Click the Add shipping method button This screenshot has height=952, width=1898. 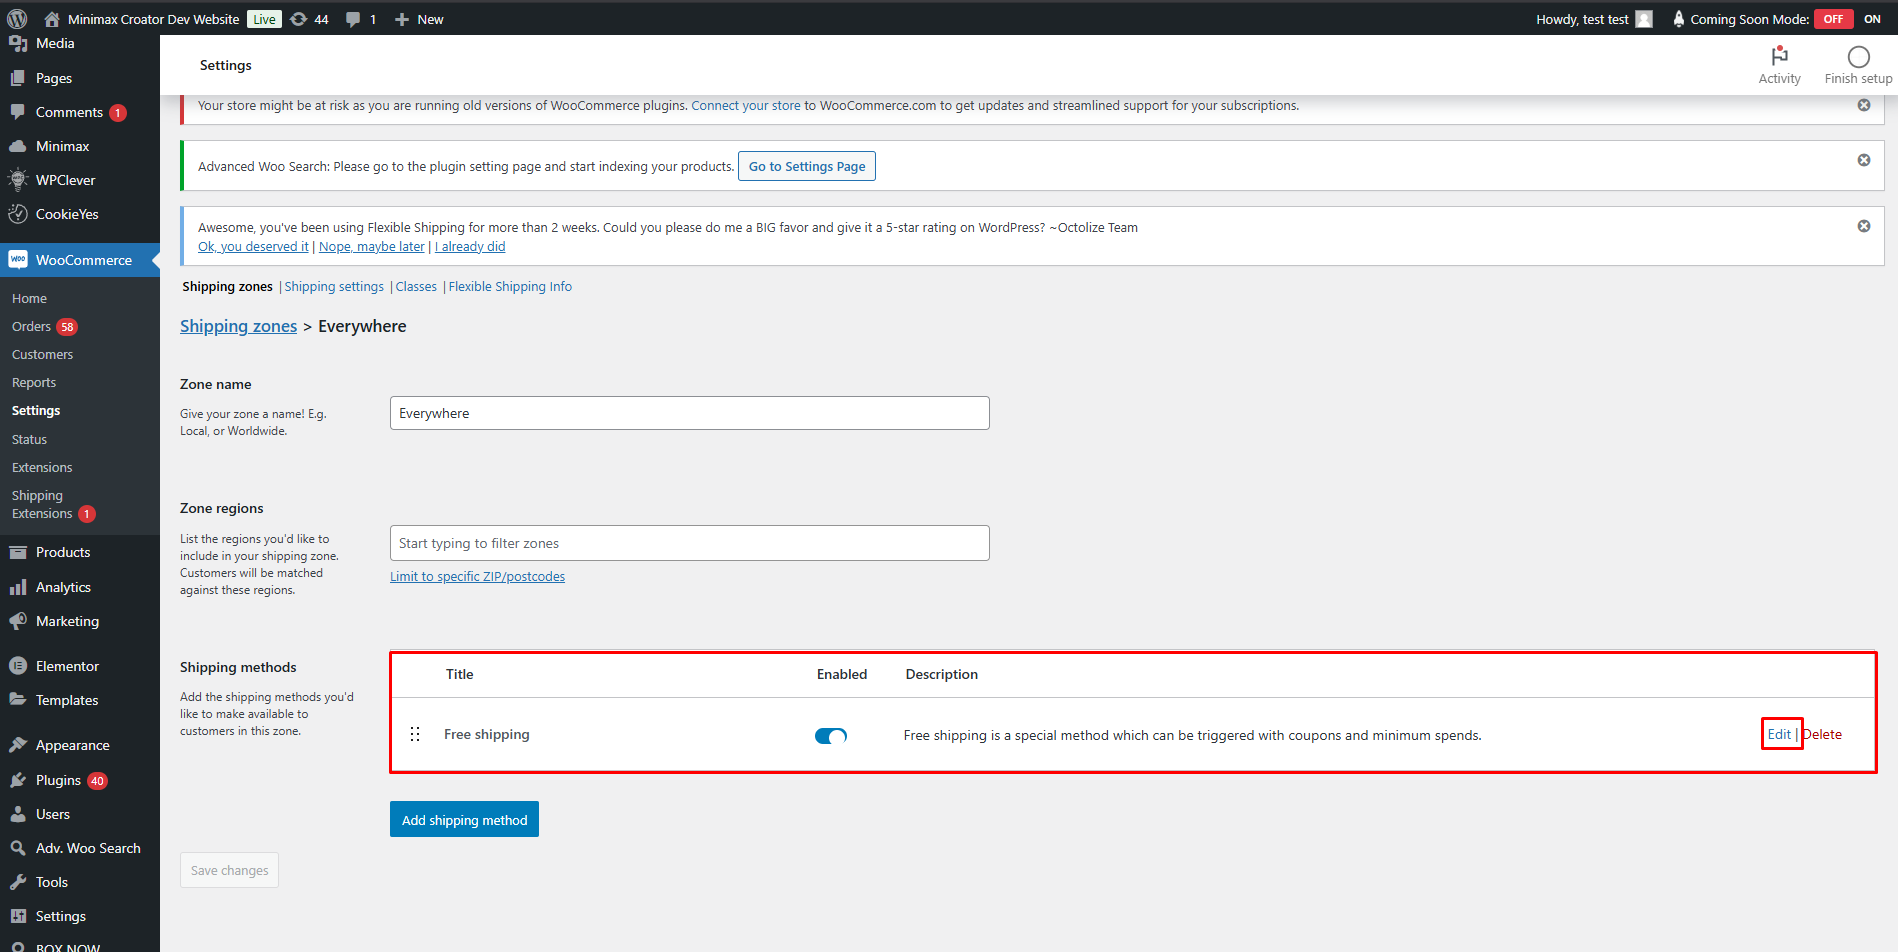pos(464,820)
